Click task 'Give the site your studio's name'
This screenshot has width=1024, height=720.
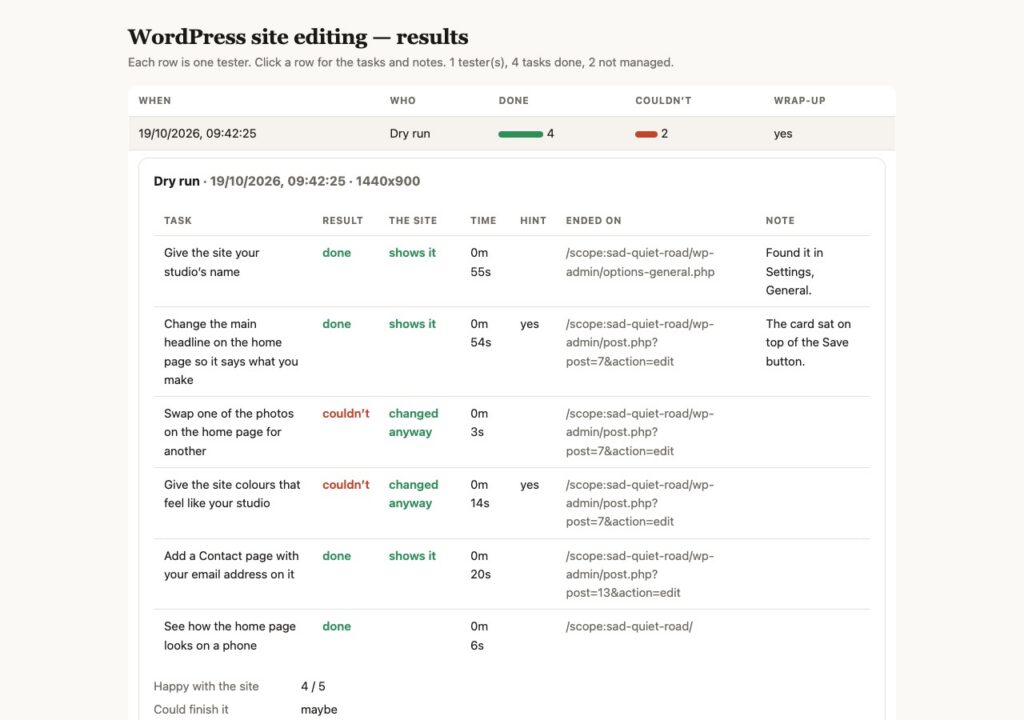(212, 262)
